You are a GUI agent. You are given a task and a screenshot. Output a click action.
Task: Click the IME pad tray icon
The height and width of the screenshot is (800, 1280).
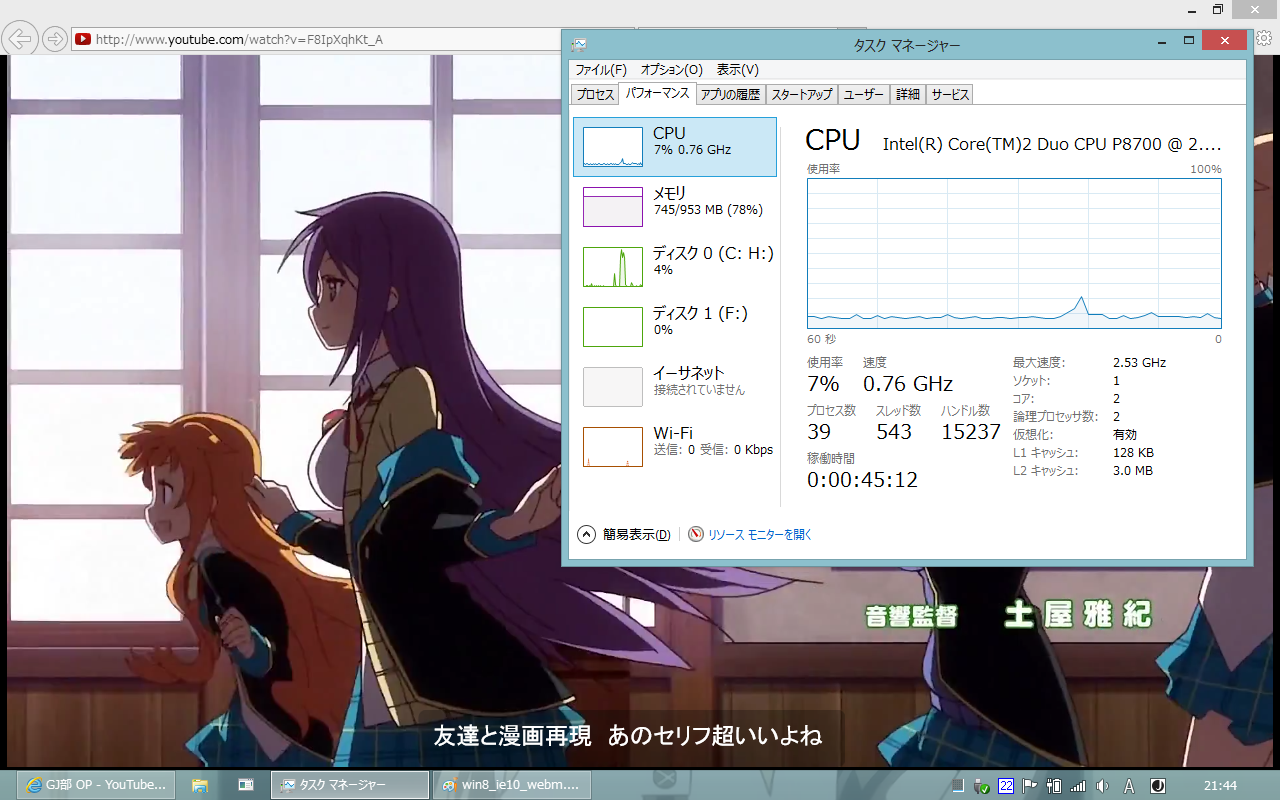pyautogui.click(x=1158, y=786)
